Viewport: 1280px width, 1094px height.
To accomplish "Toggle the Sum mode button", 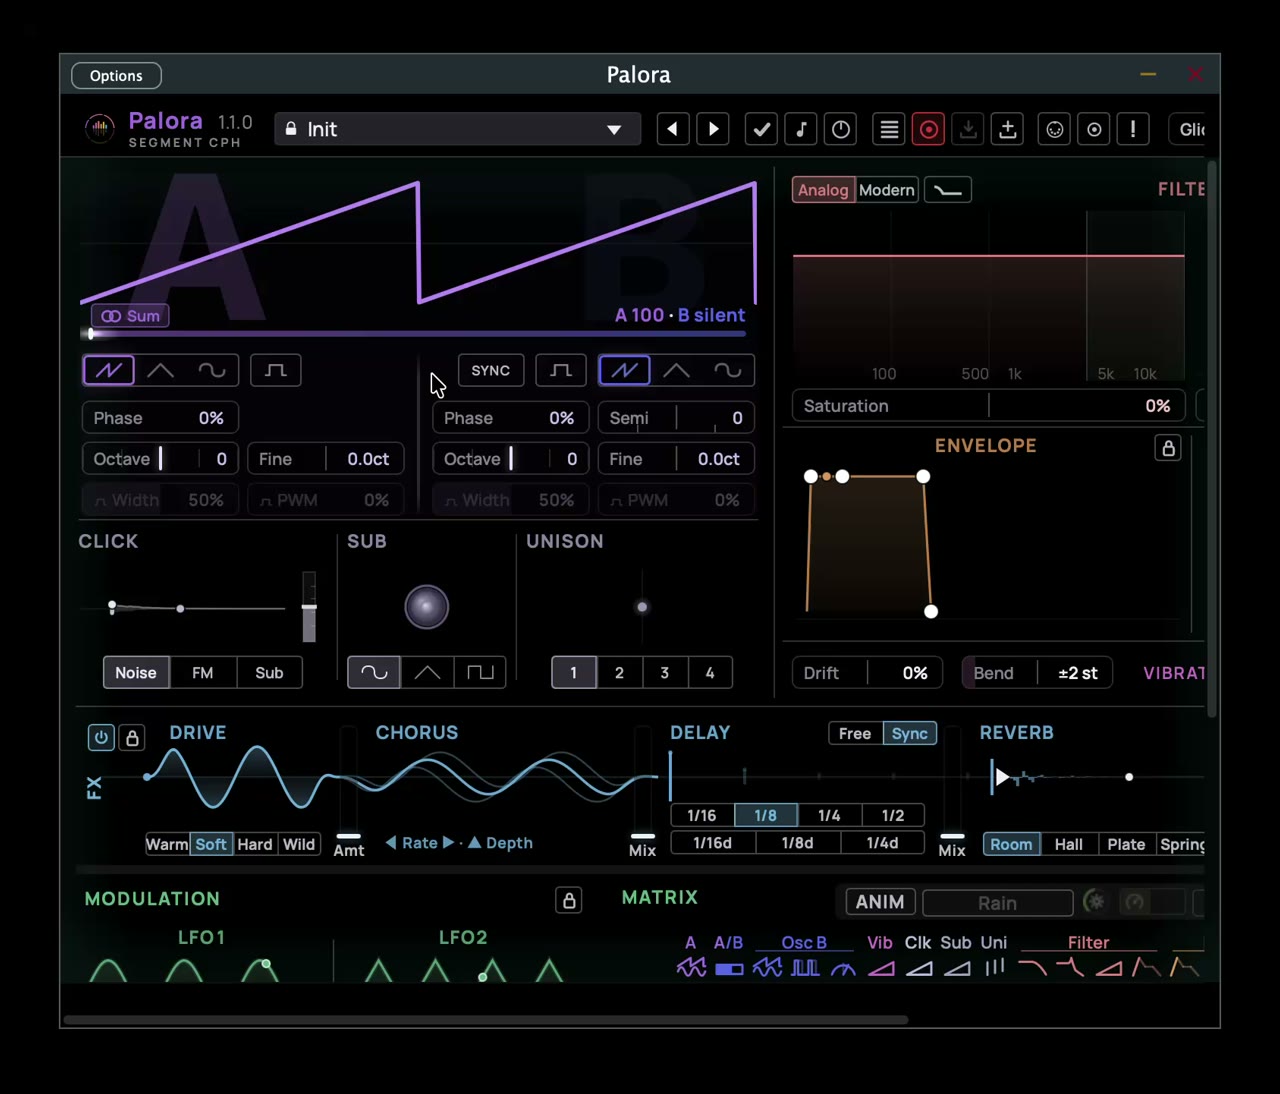I will point(131,316).
